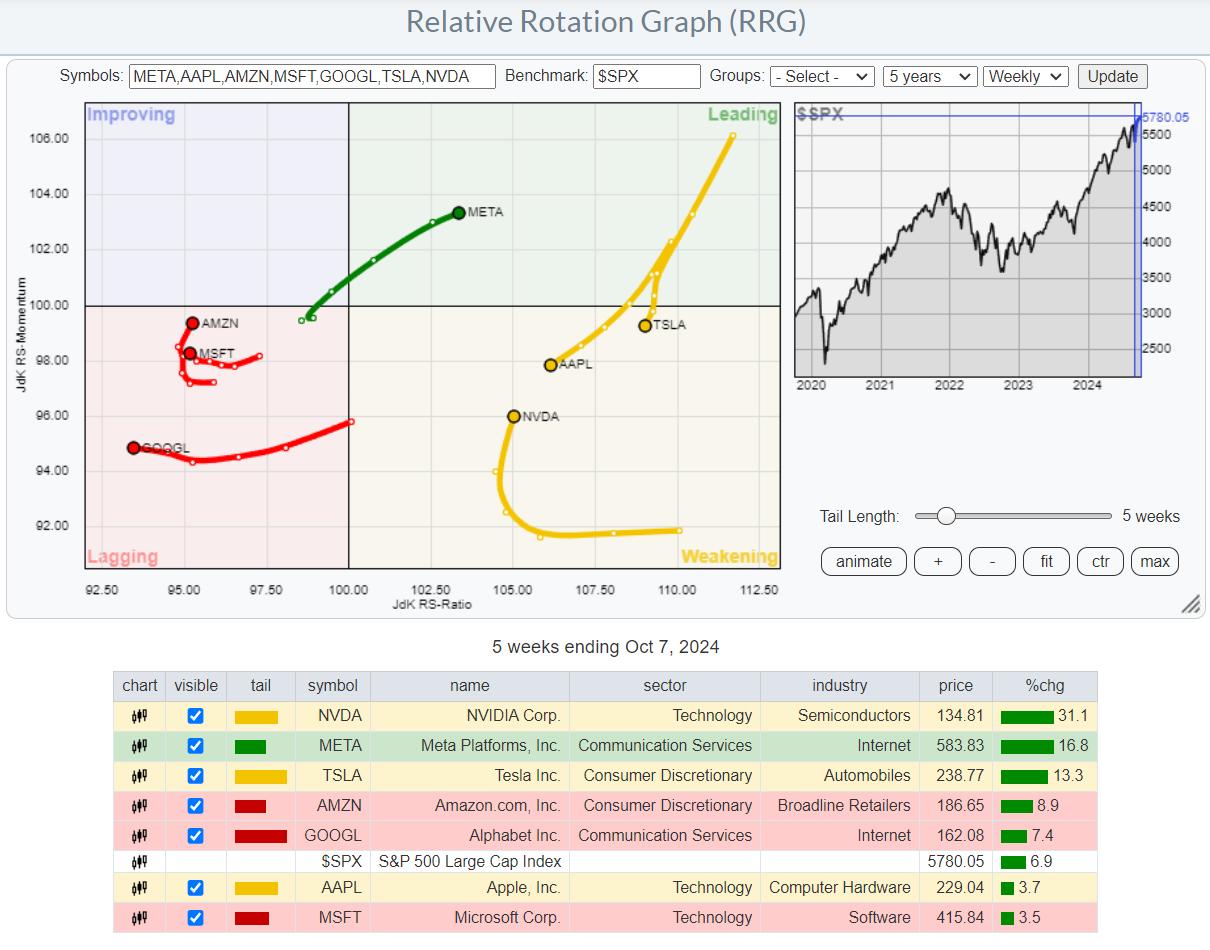Sort table by the %chg column header
This screenshot has height=950, width=1210.
coord(1044,686)
